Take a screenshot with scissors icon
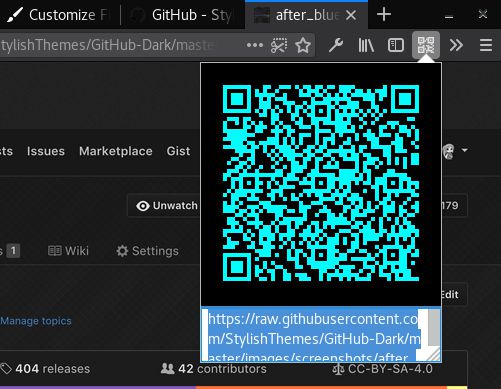The height and width of the screenshot is (389, 501). [279, 45]
